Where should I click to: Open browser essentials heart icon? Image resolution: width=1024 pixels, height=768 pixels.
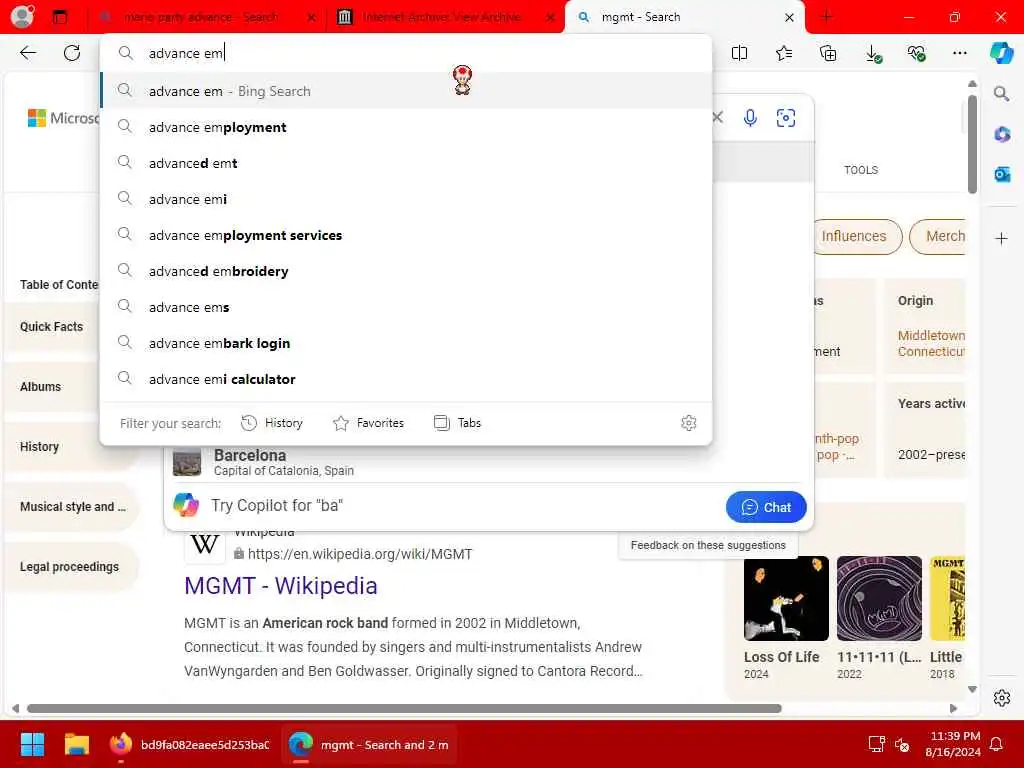pos(916,53)
